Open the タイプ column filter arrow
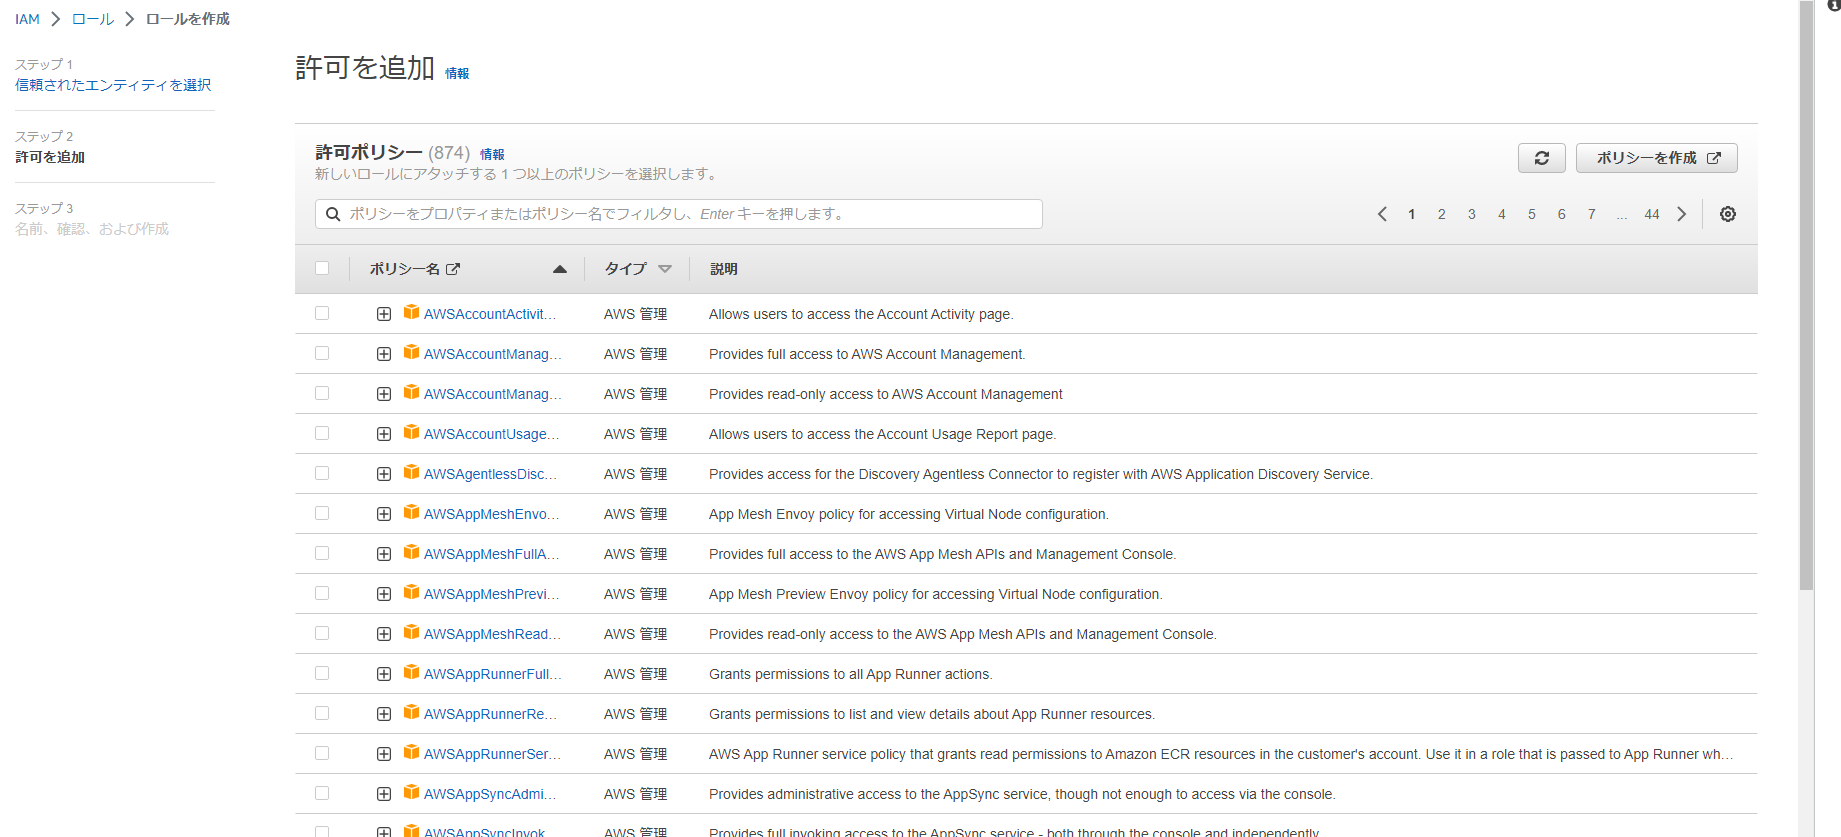Image resolution: width=1841 pixels, height=837 pixels. [665, 269]
